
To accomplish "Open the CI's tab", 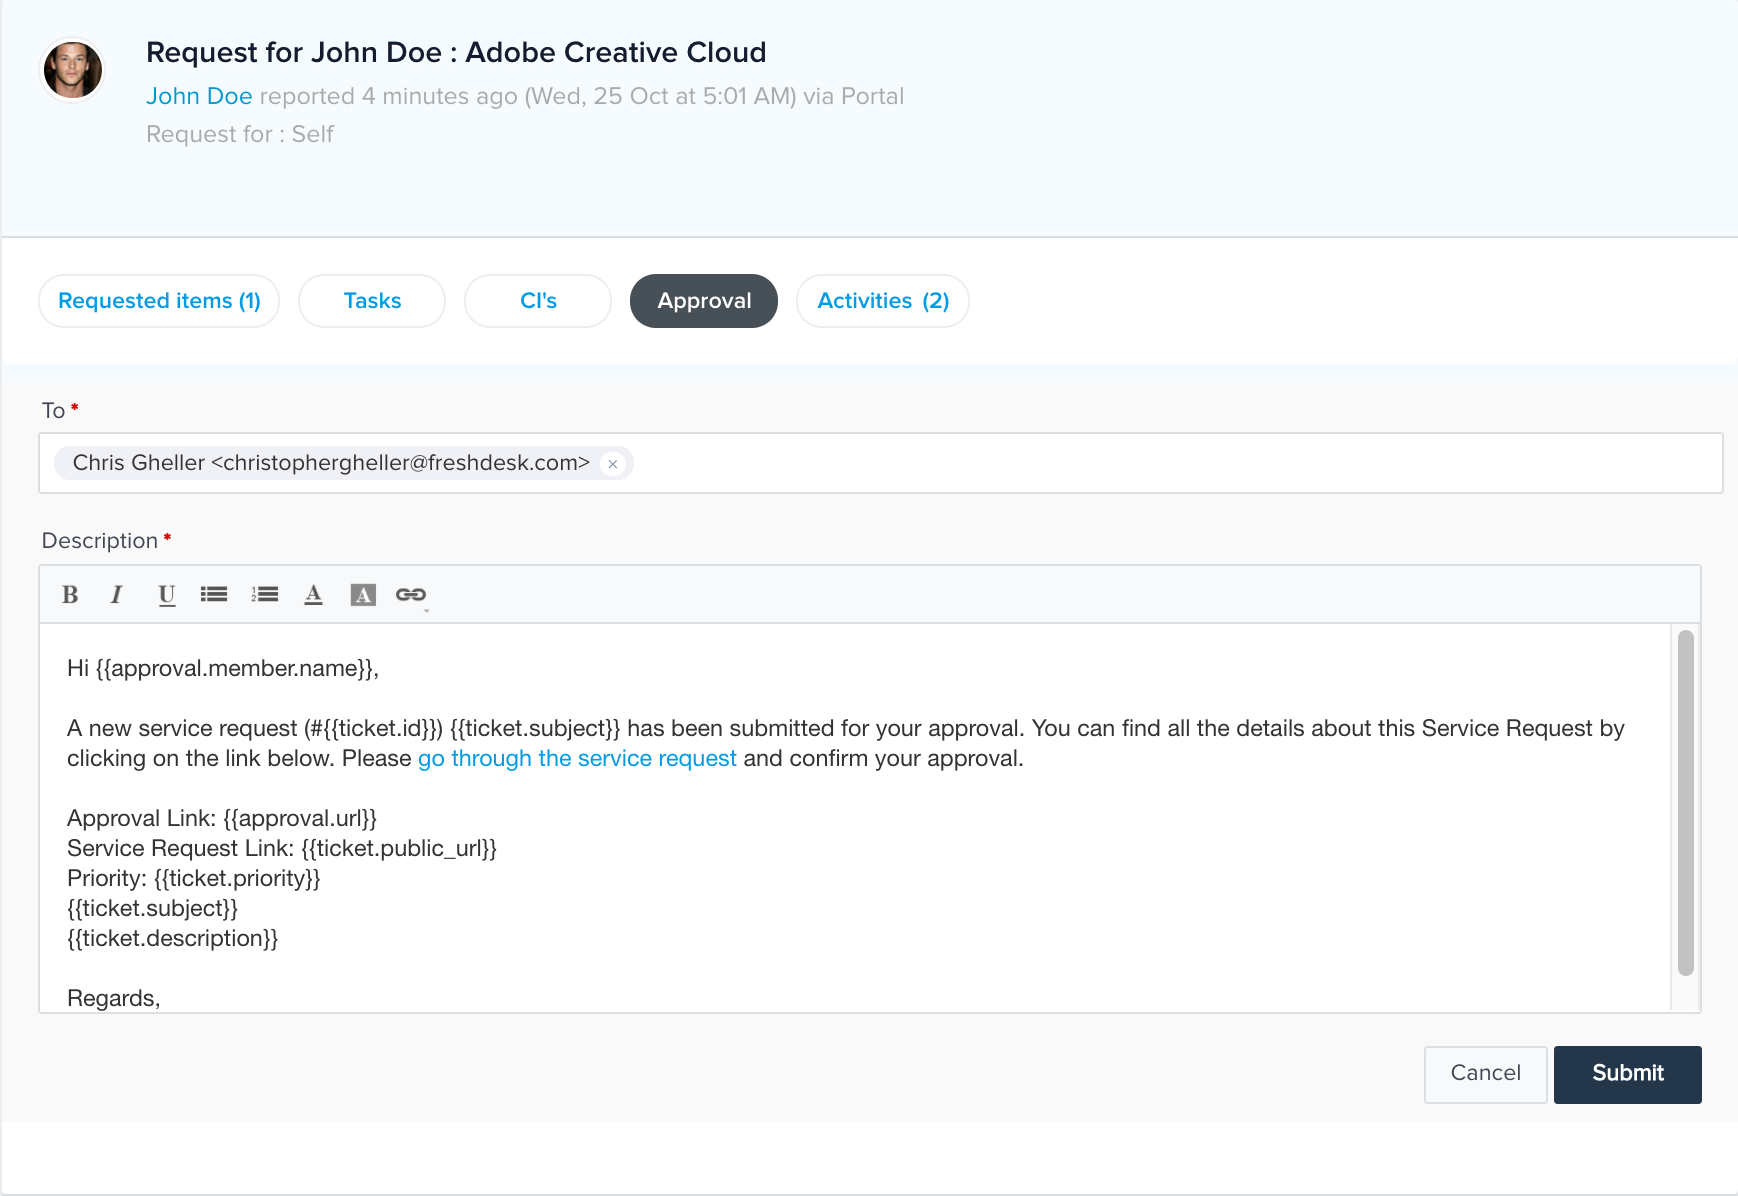I will point(537,300).
